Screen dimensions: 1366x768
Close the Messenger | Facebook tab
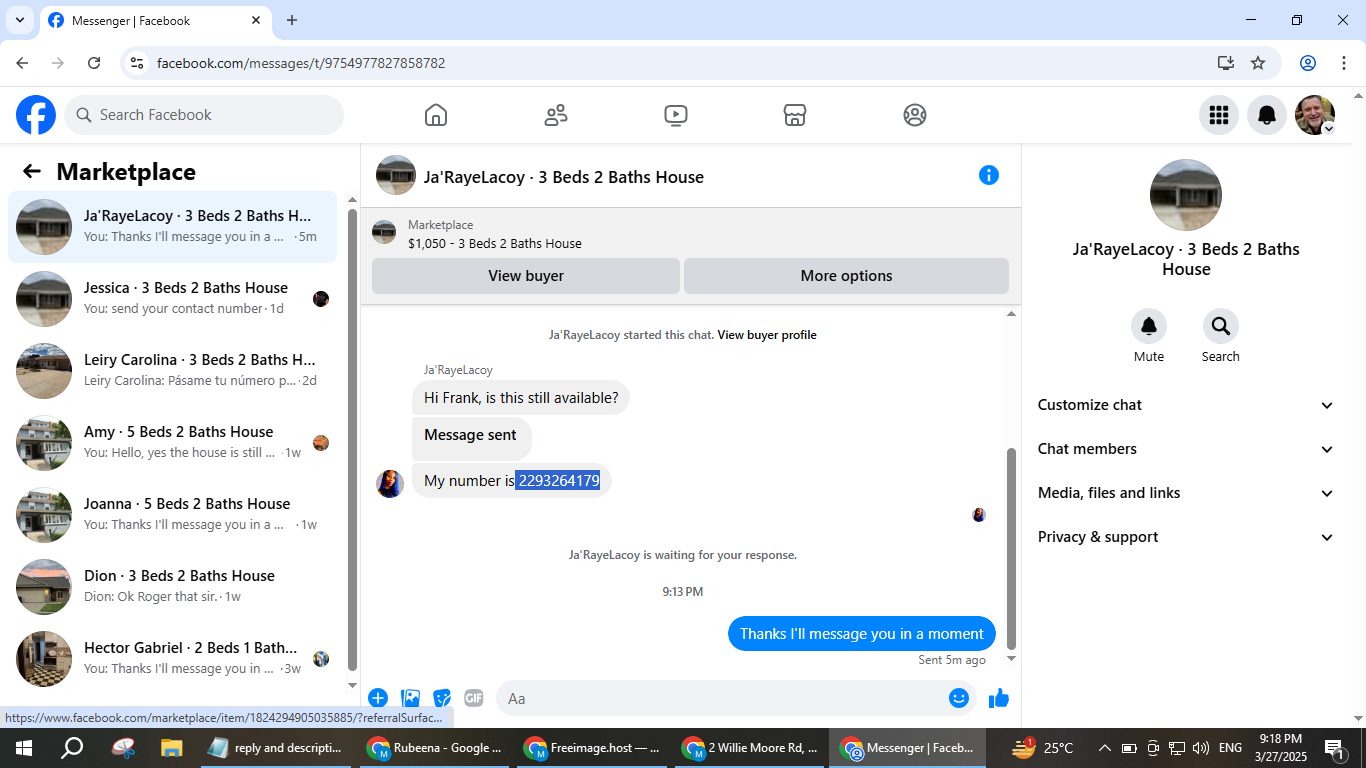(x=256, y=20)
